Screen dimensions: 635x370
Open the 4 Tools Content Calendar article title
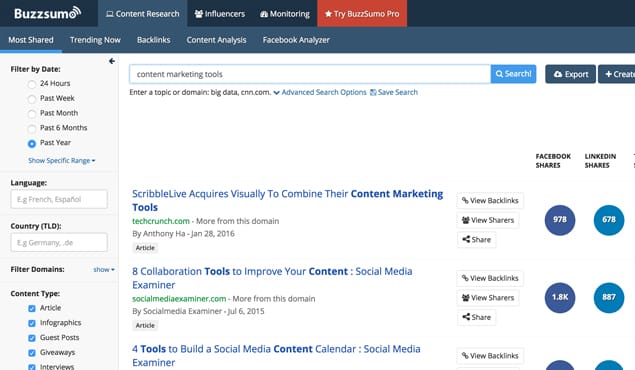276,355
